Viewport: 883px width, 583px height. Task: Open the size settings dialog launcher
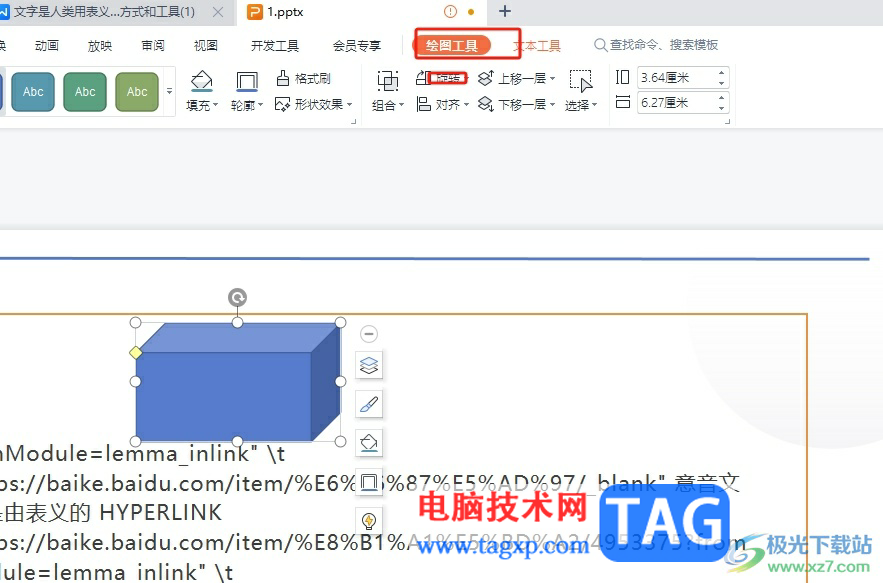click(728, 121)
